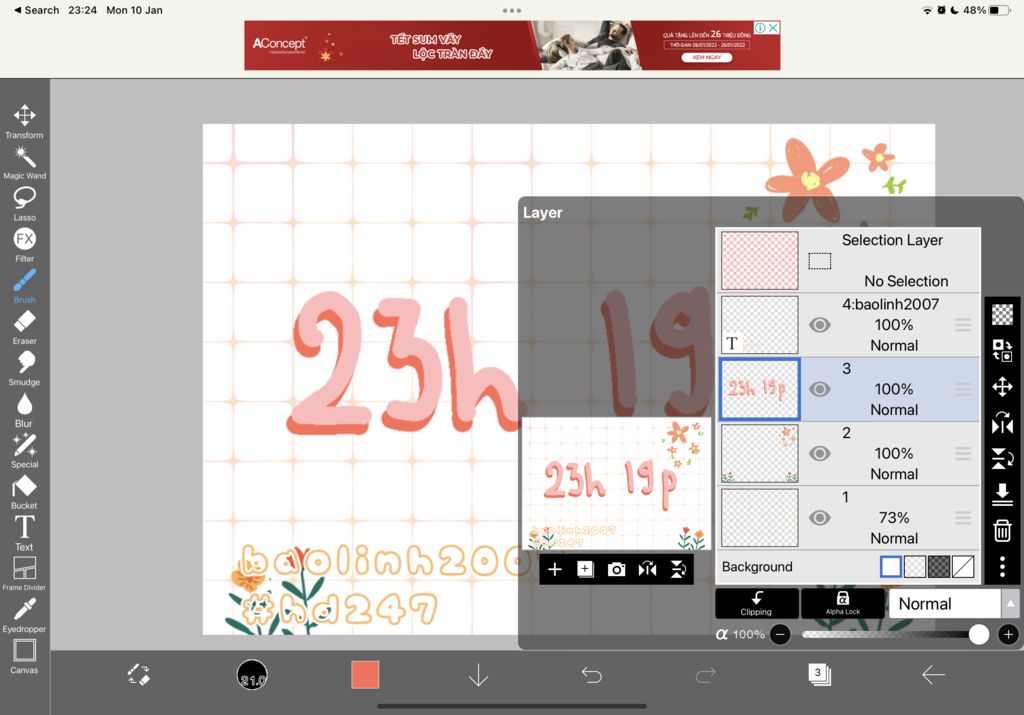1024x715 pixels.
Task: Merge layer down with download-arrow icon
Action: pyautogui.click(x=1002, y=494)
